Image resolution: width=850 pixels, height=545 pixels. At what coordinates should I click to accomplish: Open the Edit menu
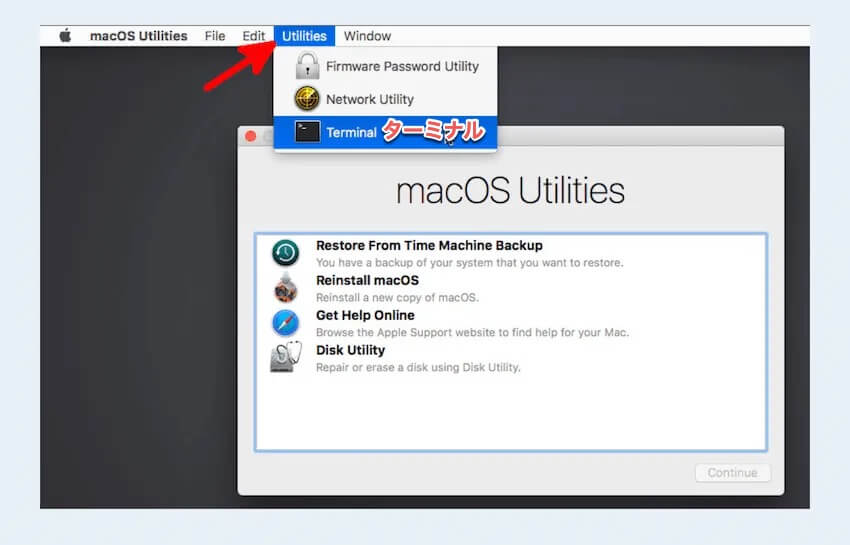click(x=253, y=36)
